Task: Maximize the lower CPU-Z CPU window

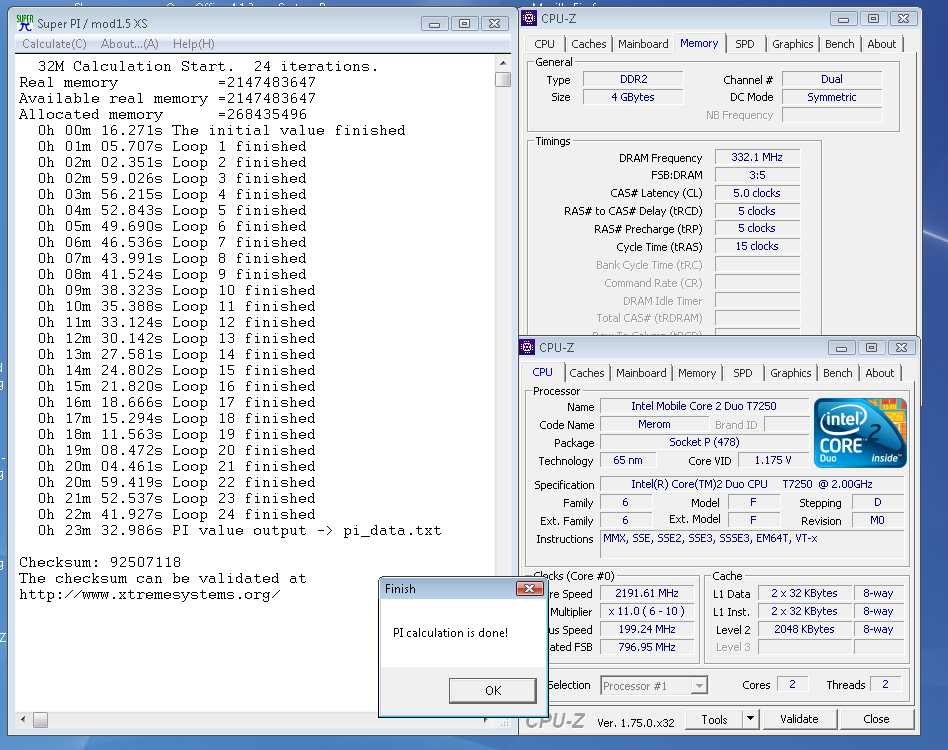Action: tap(871, 348)
